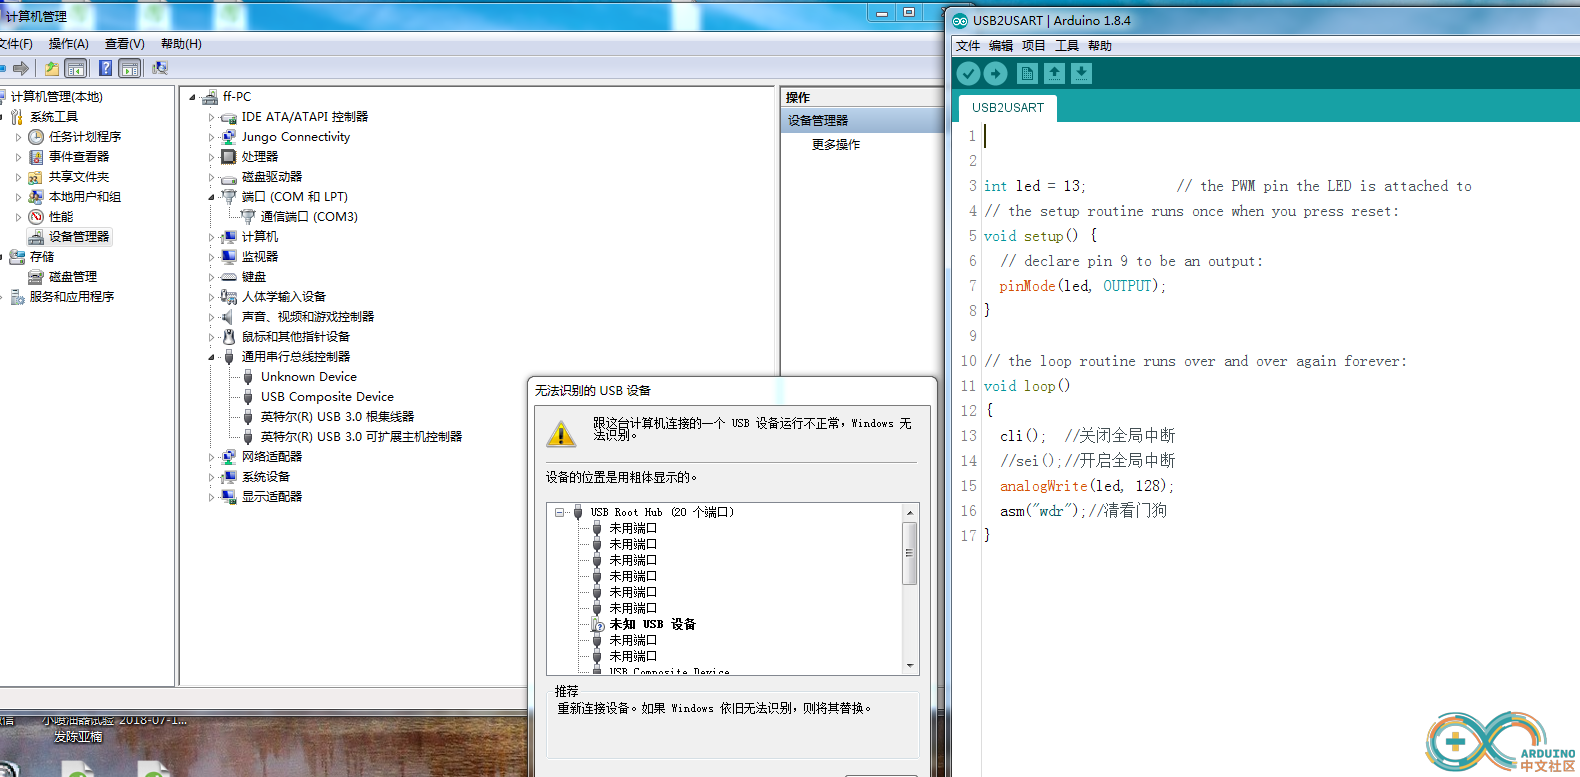Screen dimensions: 1580x777
Task: Click the 磁盘管理 icon in left tree
Action: (36, 277)
